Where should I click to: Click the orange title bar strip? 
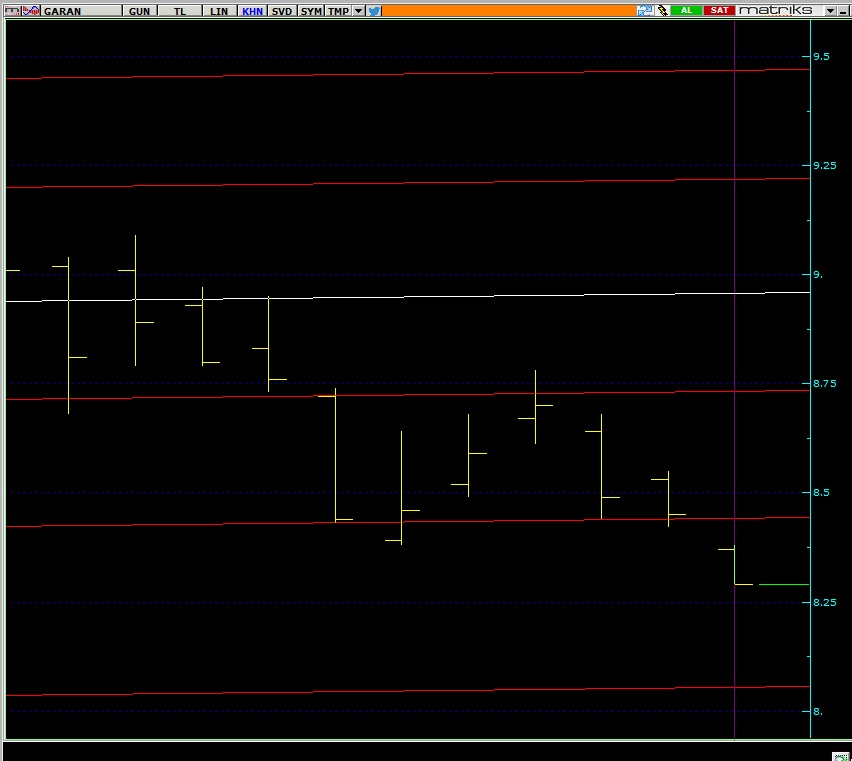click(x=509, y=10)
